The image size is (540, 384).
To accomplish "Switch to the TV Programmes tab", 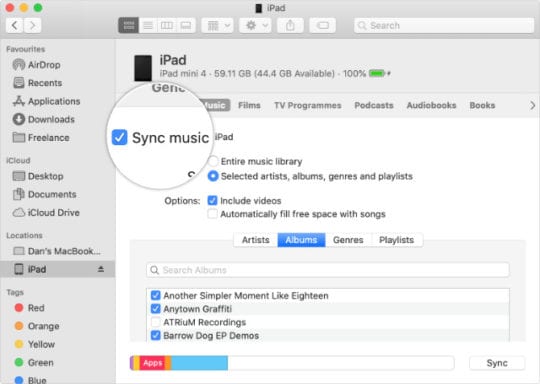I will point(308,105).
